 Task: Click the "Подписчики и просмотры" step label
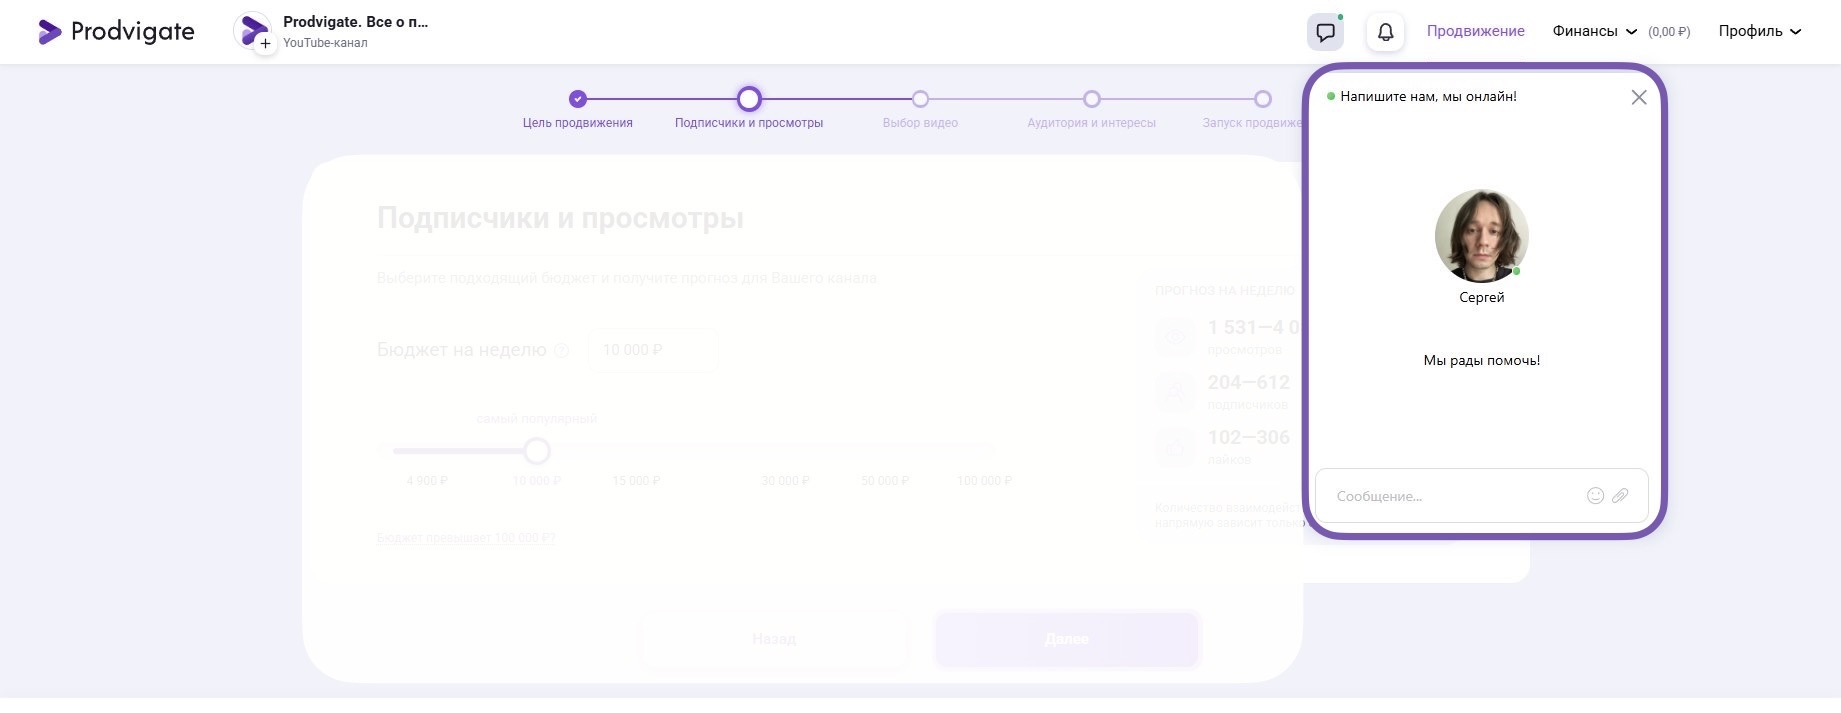click(x=748, y=123)
